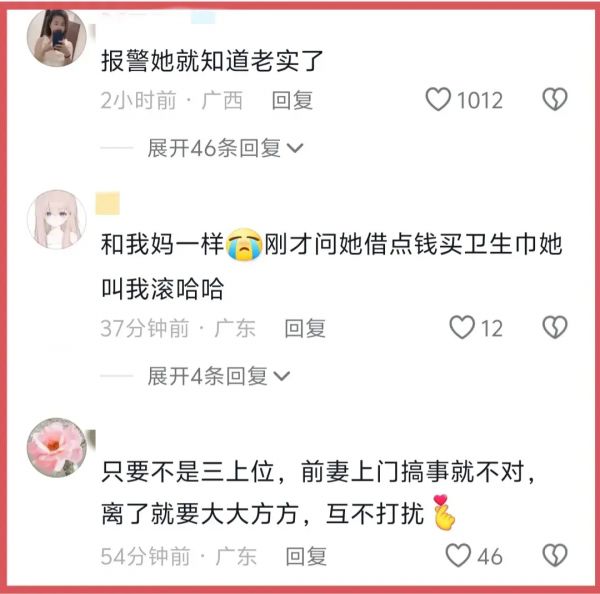Screen dimensions: 600x594
Task: Reply to the Guangxi comment via 回复
Action: point(292,100)
